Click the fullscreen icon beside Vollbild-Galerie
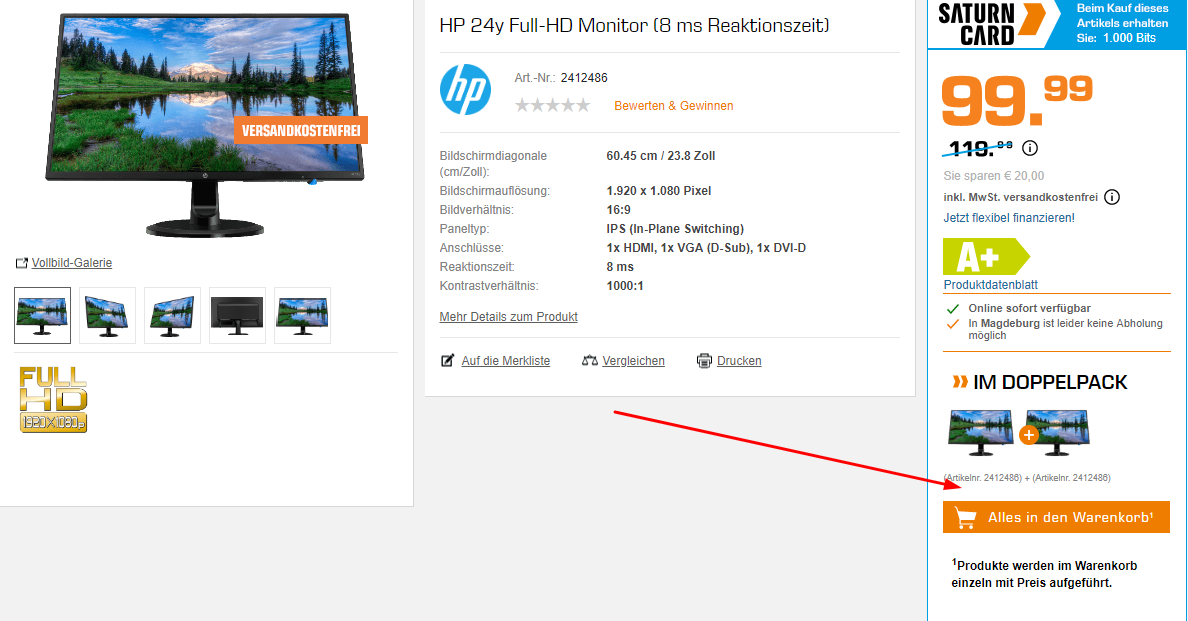 pos(21,262)
